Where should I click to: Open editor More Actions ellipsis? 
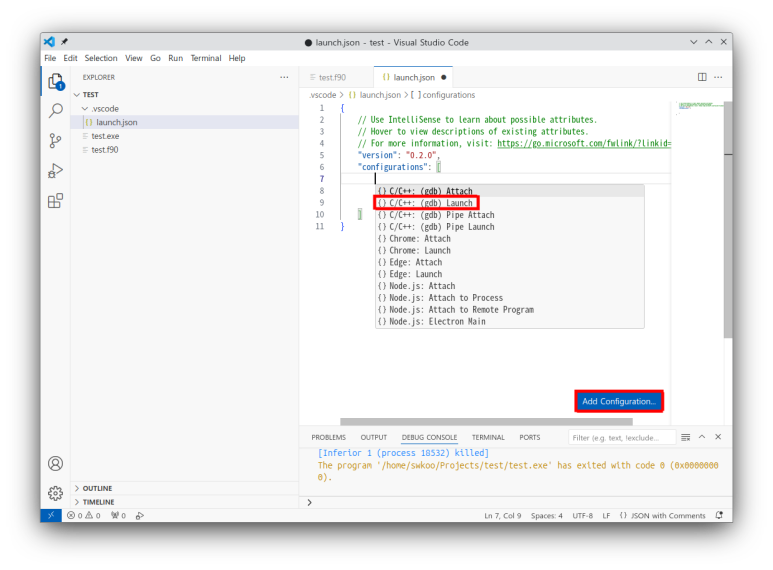pos(718,77)
